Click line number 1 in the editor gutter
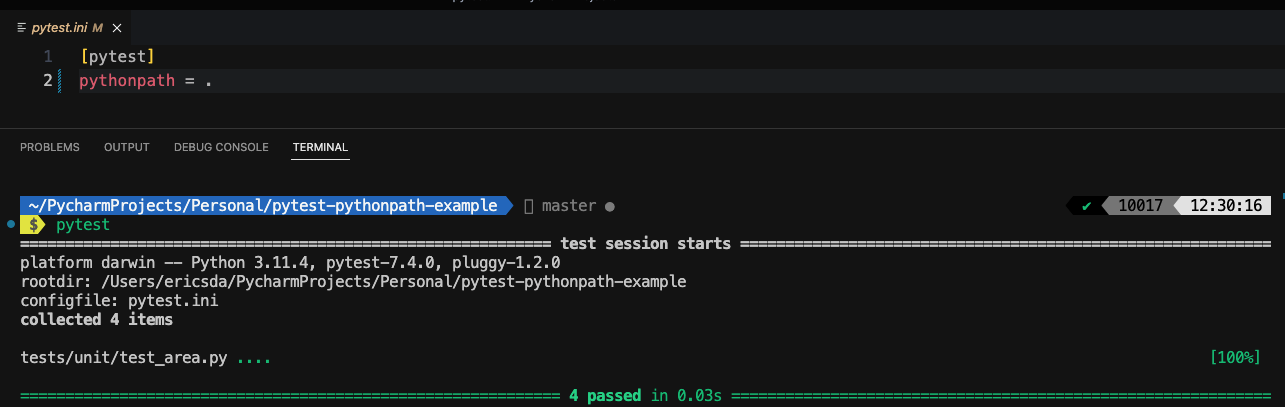Viewport: 1285px width, 407px height. pos(47,56)
